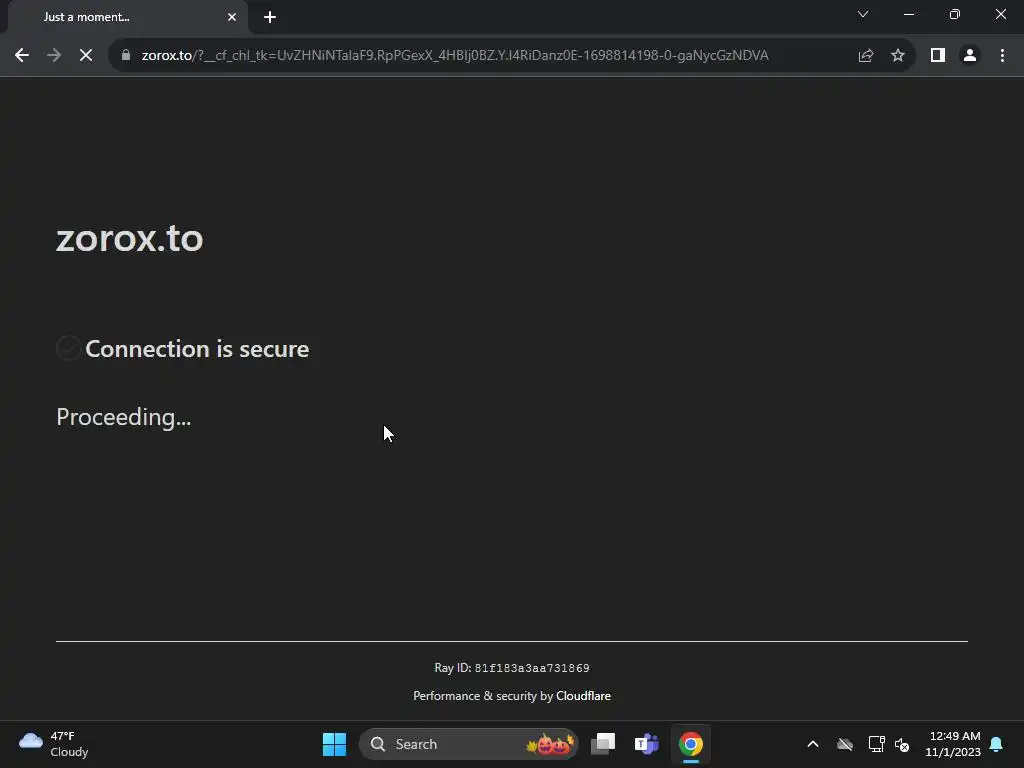Close the 'Just a moment...' tab

[x=232, y=17]
